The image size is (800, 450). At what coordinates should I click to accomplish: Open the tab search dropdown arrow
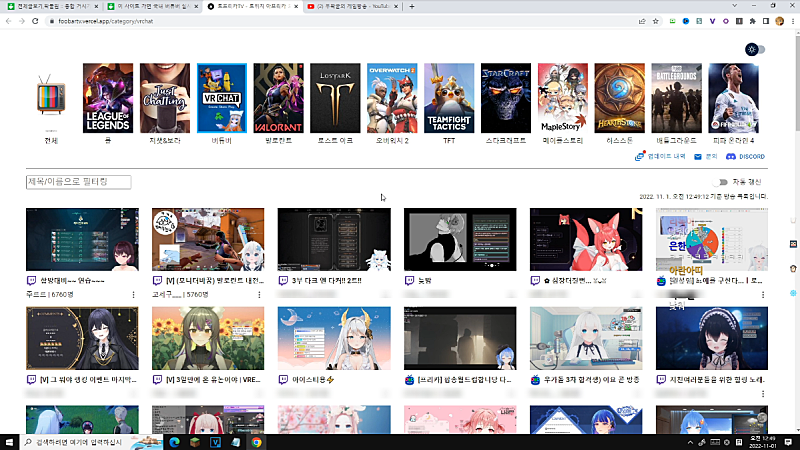734,6
